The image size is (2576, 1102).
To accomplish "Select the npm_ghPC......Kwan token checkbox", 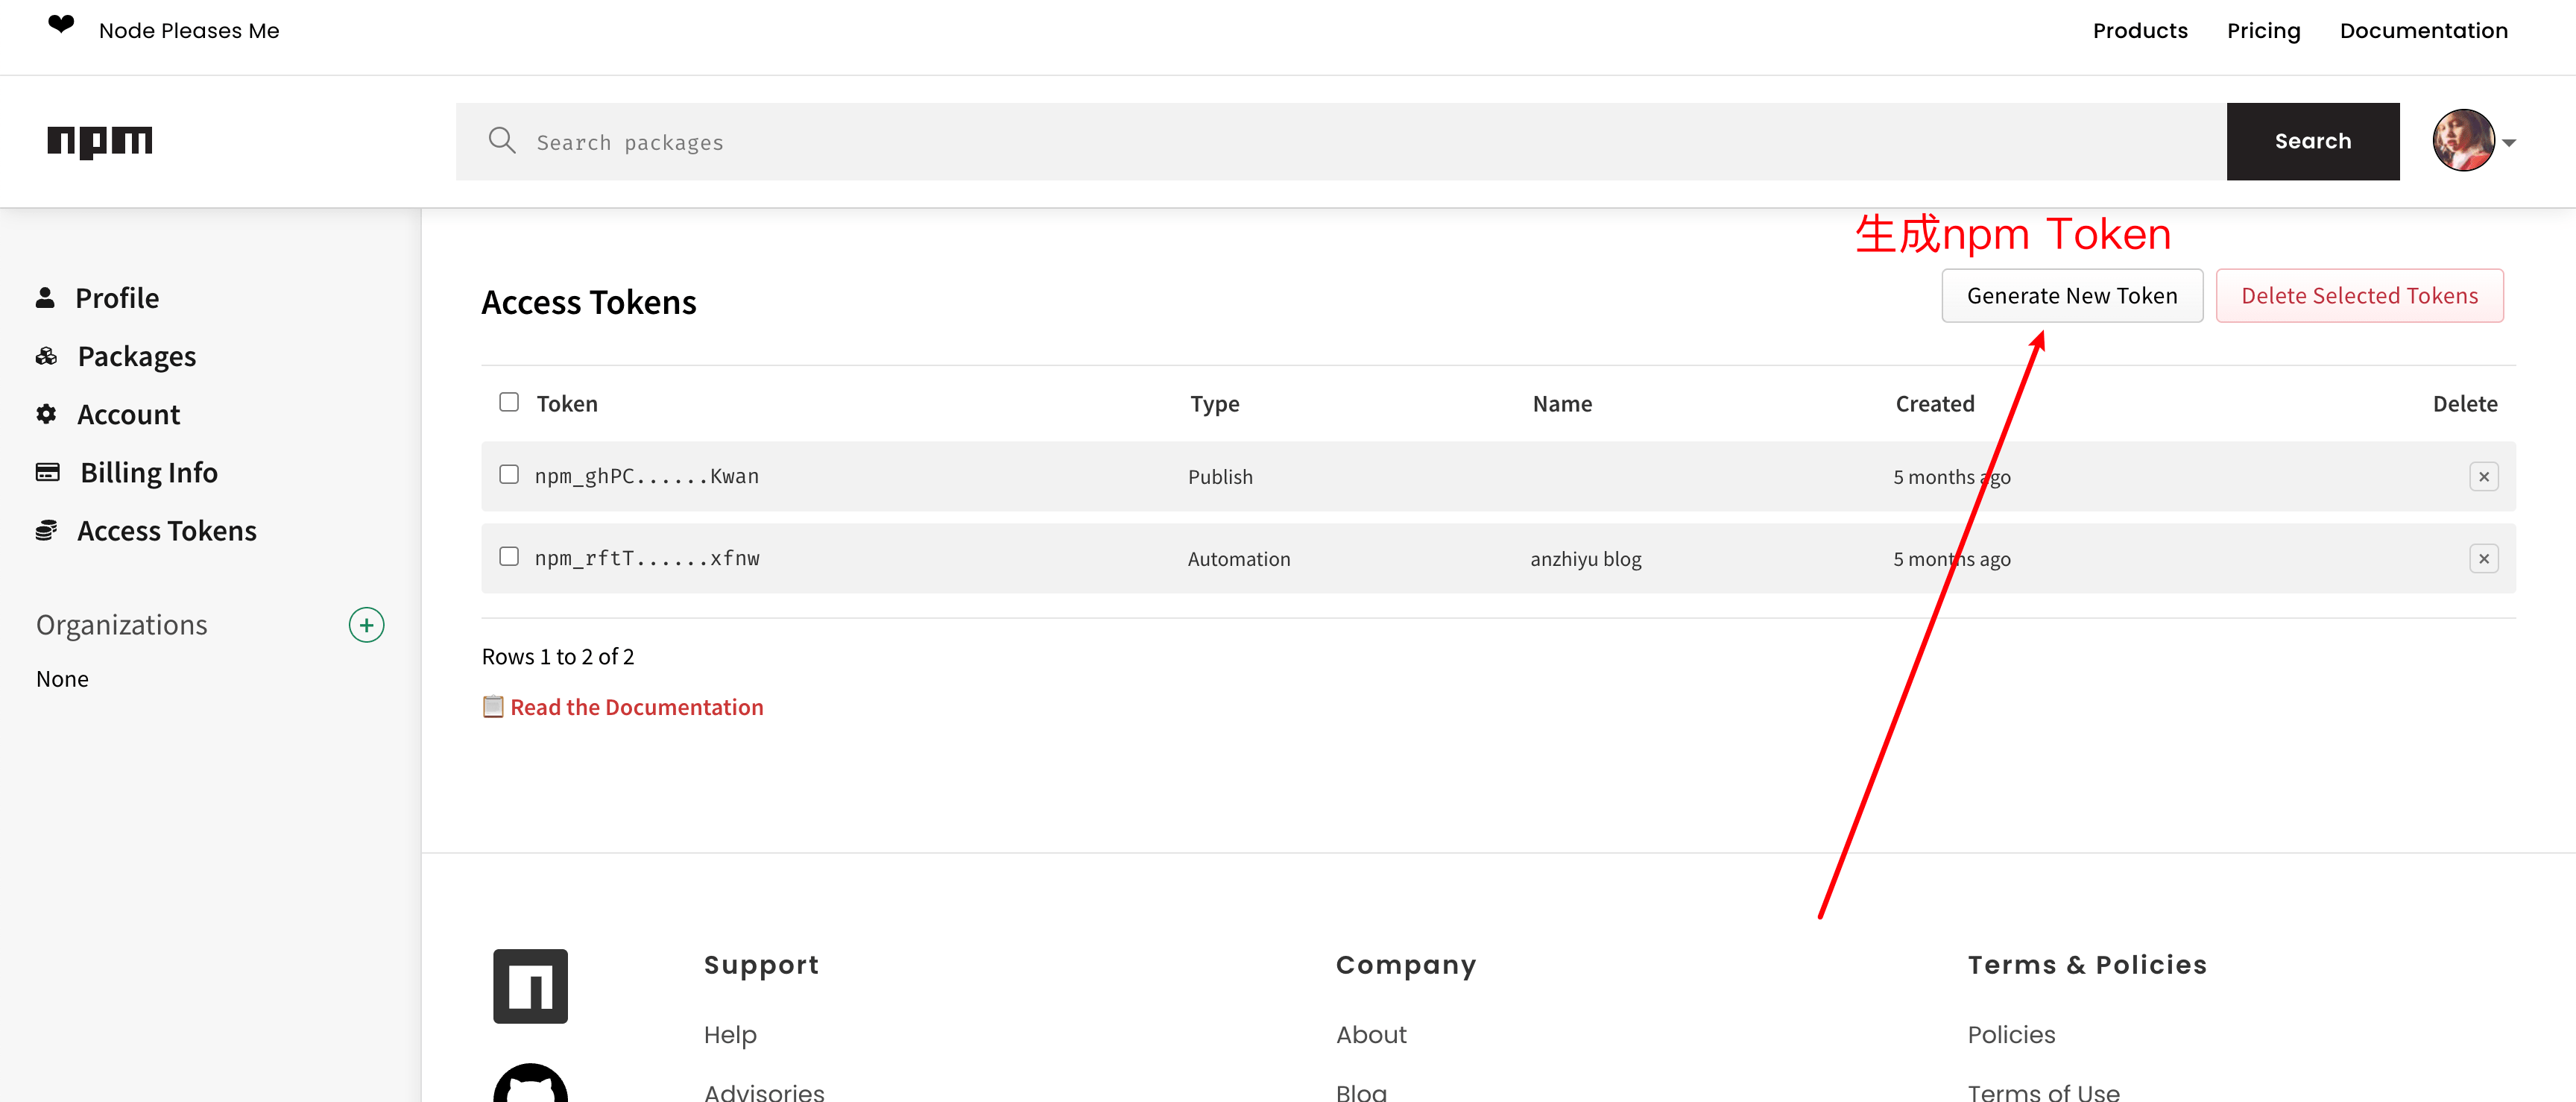I will (509, 475).
